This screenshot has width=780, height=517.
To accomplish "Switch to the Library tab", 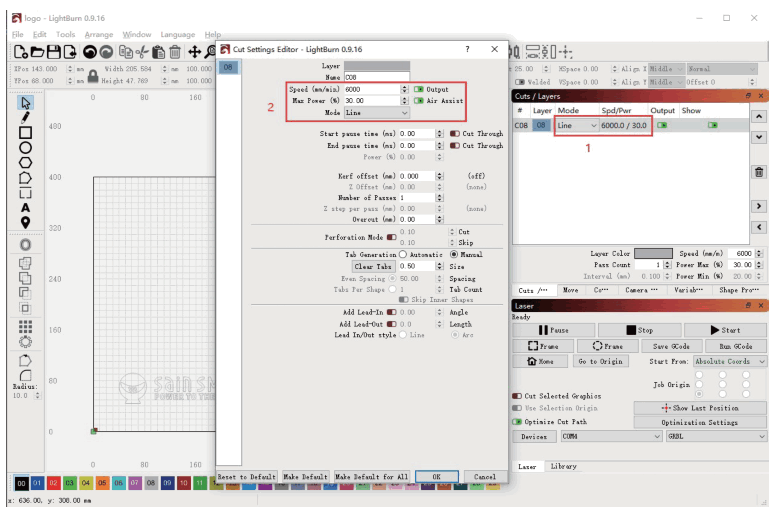I will tap(563, 466).
